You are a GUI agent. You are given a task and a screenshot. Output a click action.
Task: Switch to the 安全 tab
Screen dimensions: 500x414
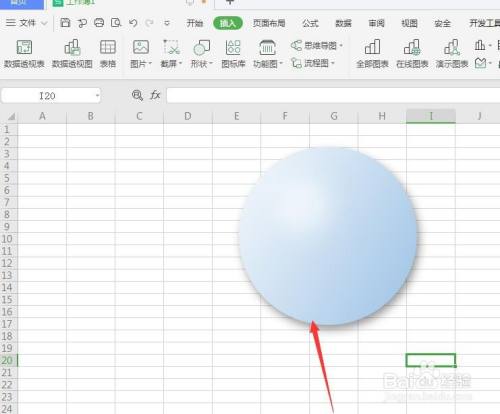(442, 23)
